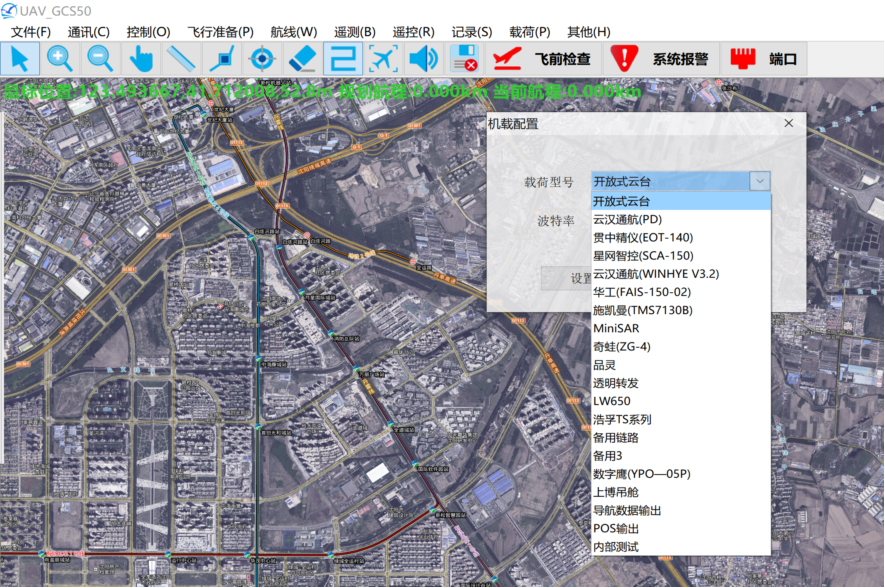Click the save disk with red X icon
Image resolution: width=885 pixels, height=588 pixels.
pyautogui.click(x=463, y=59)
